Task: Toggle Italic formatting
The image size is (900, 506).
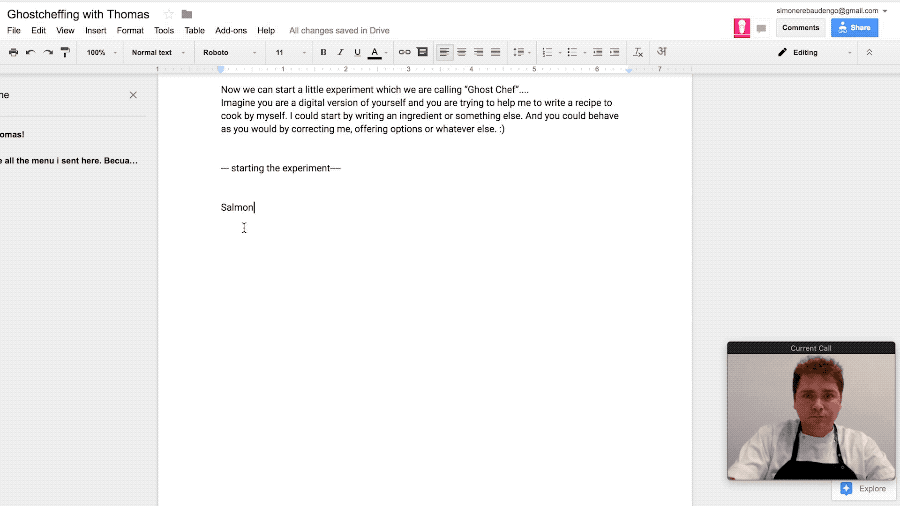Action: point(340,52)
